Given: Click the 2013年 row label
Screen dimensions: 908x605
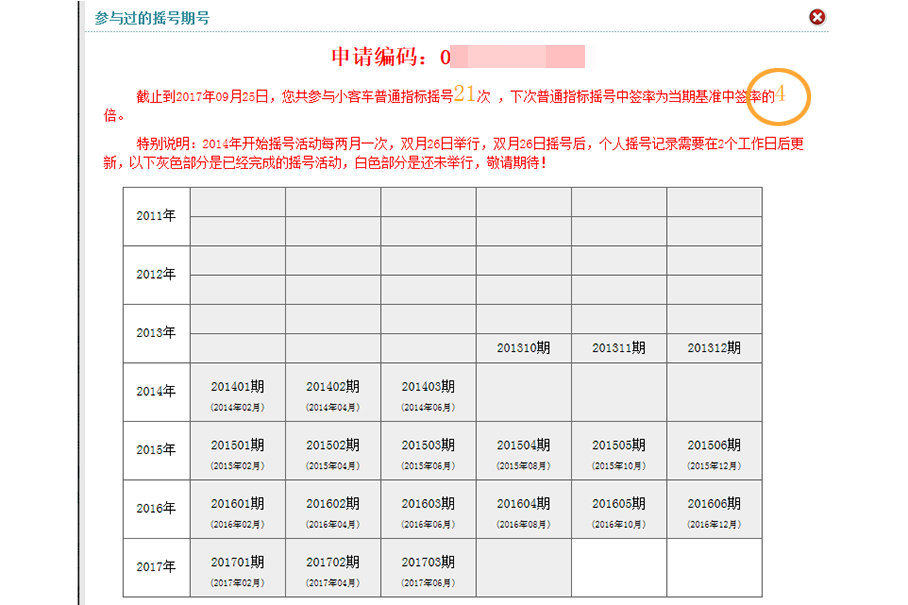Looking at the screenshot, I should click(x=156, y=333).
